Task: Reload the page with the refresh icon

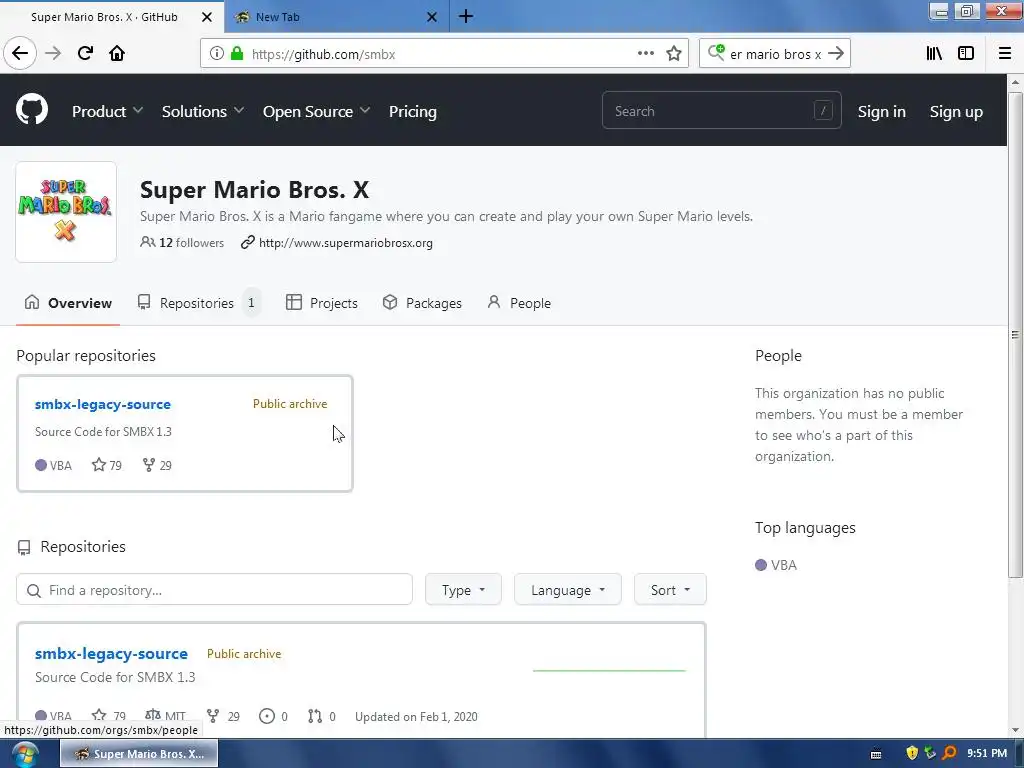Action: coord(85,54)
